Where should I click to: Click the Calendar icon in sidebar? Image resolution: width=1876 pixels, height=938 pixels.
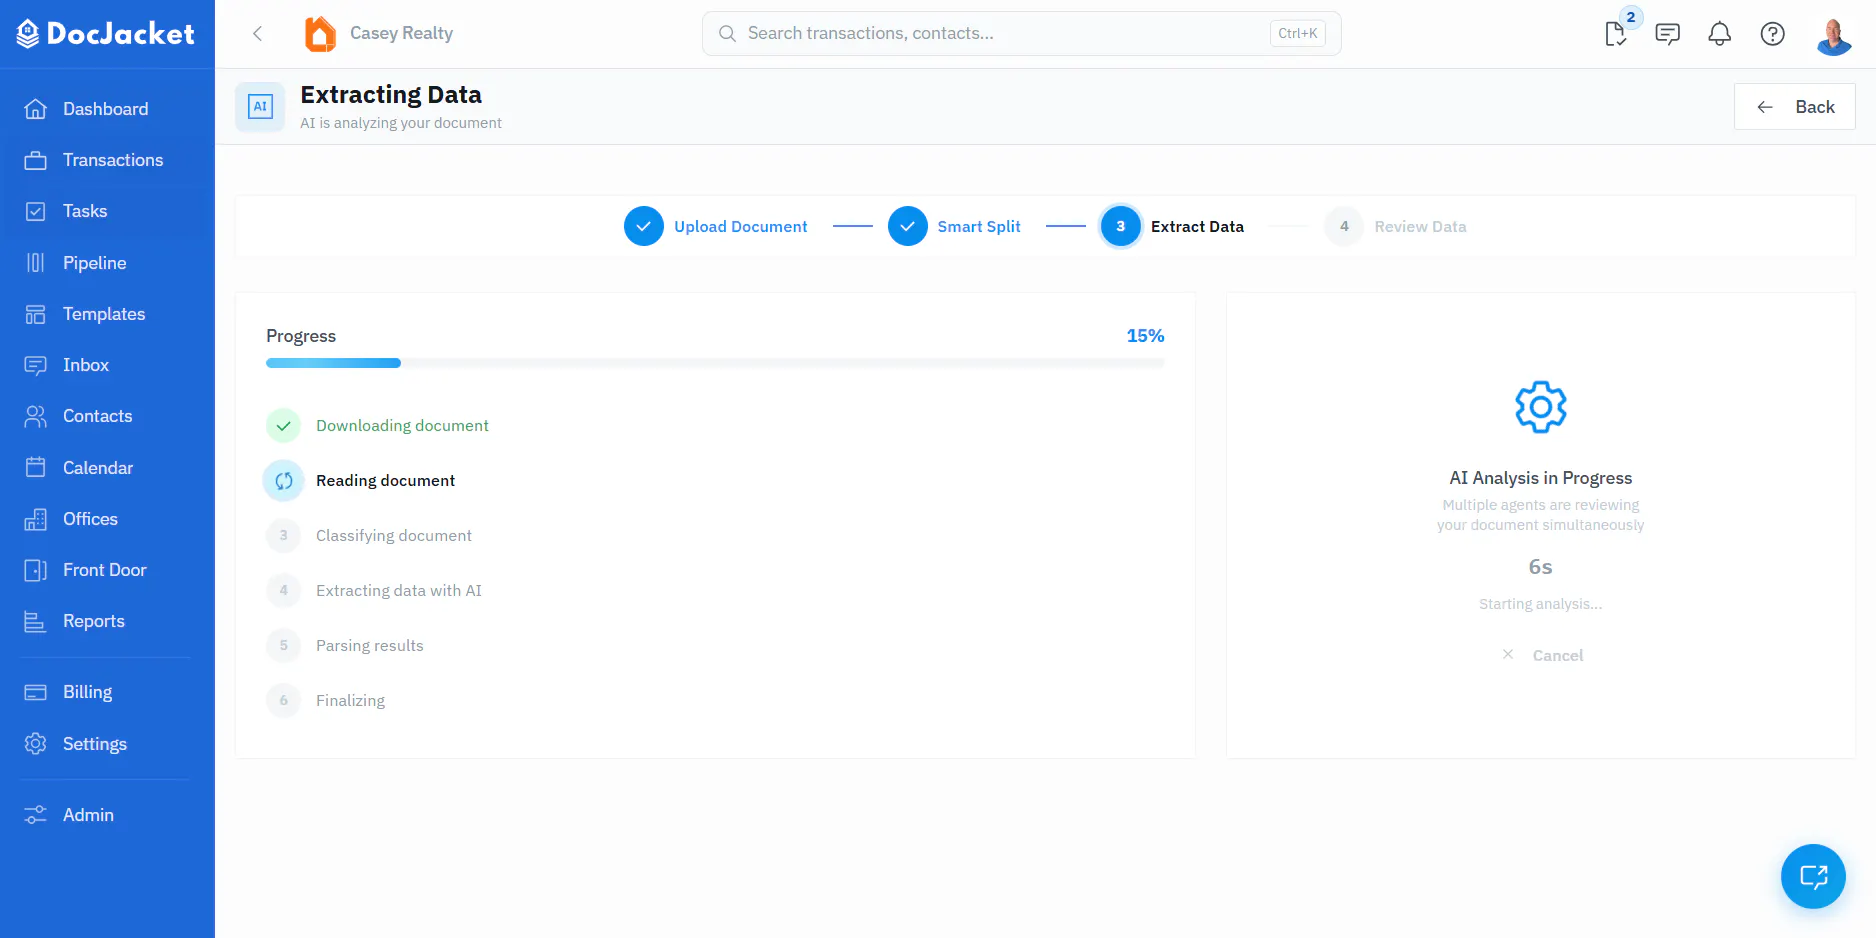point(36,468)
